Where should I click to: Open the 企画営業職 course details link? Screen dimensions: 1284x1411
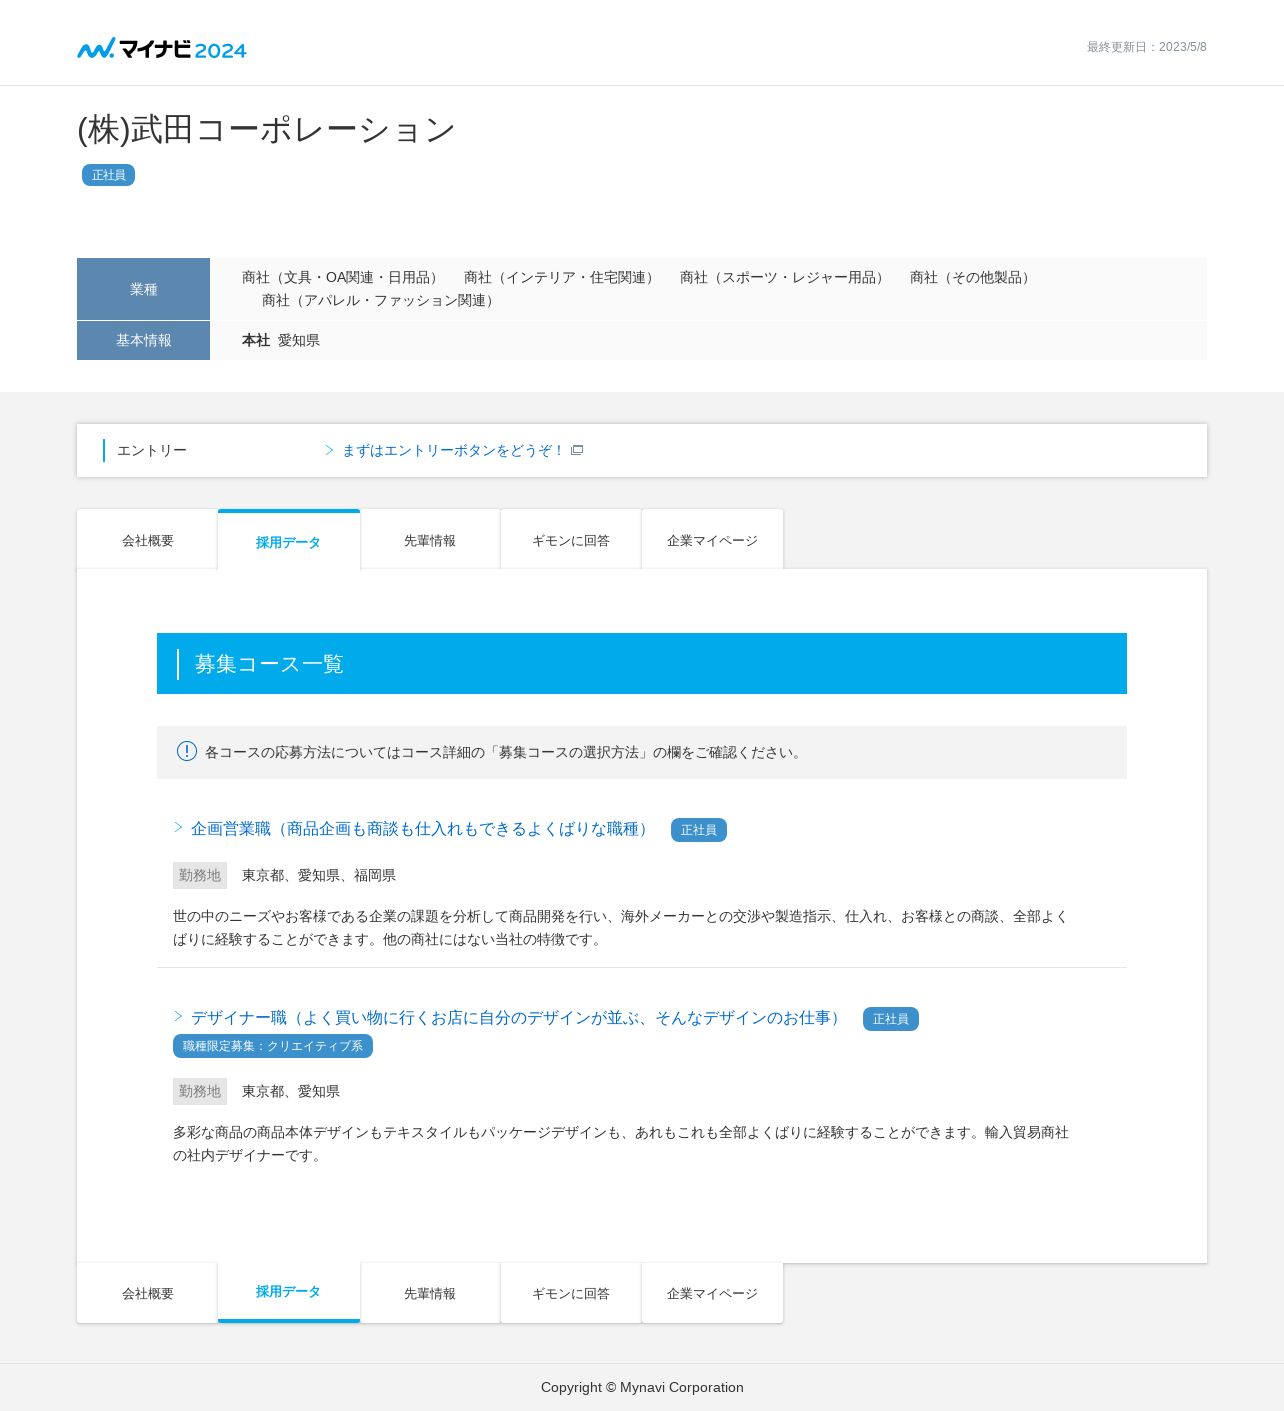click(x=422, y=828)
